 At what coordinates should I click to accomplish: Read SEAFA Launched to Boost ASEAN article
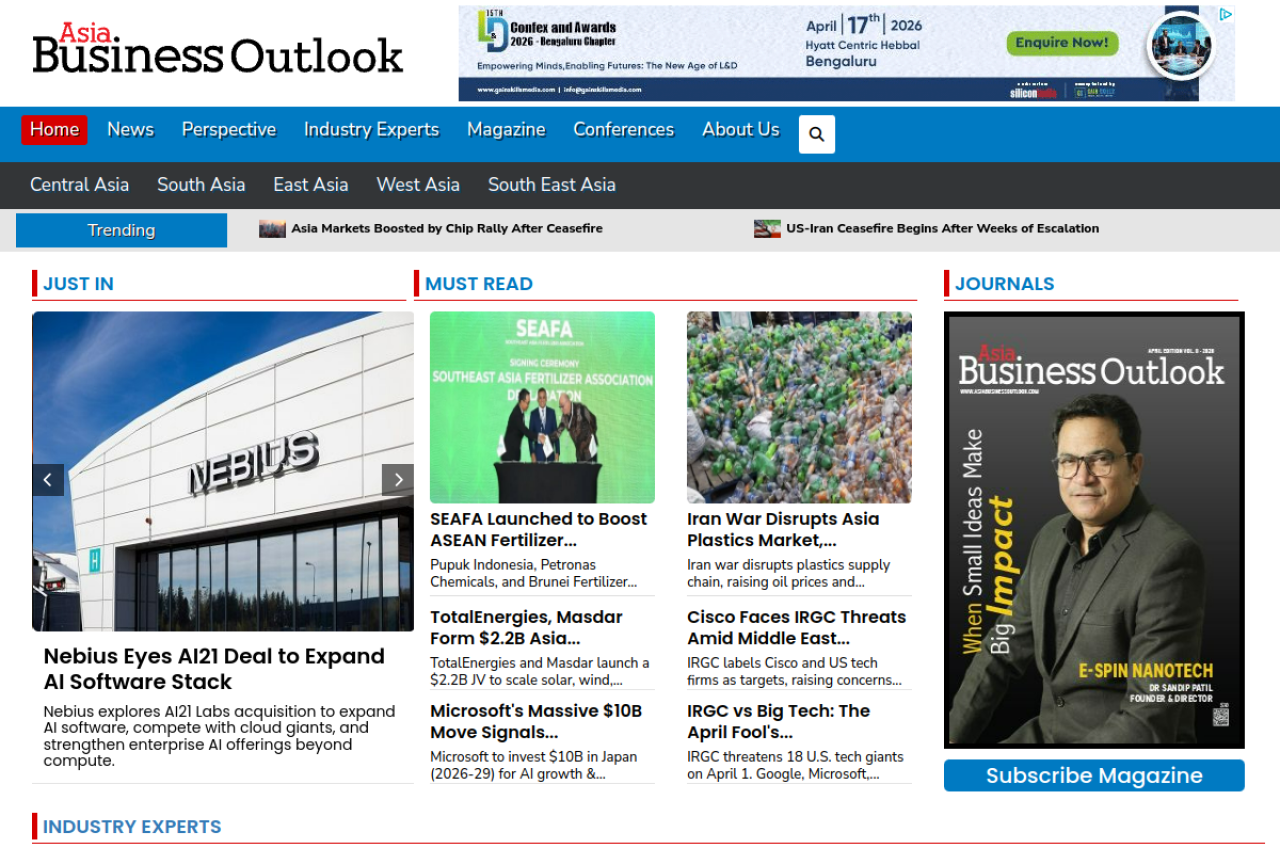coord(538,529)
